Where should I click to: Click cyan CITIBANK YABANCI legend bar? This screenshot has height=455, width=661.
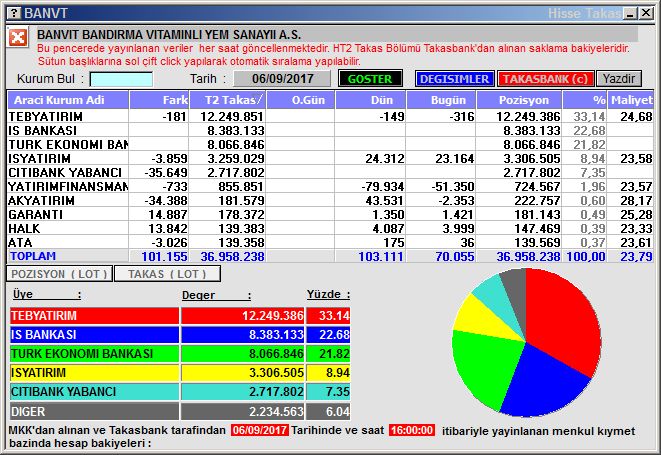click(x=94, y=392)
